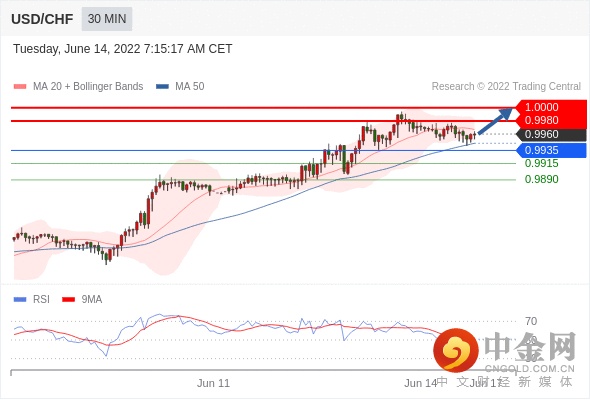Screen dimensions: 590x400
Task: Click the MA 20 + Bollinger Bands legend swatch
Action: [x=20, y=87]
